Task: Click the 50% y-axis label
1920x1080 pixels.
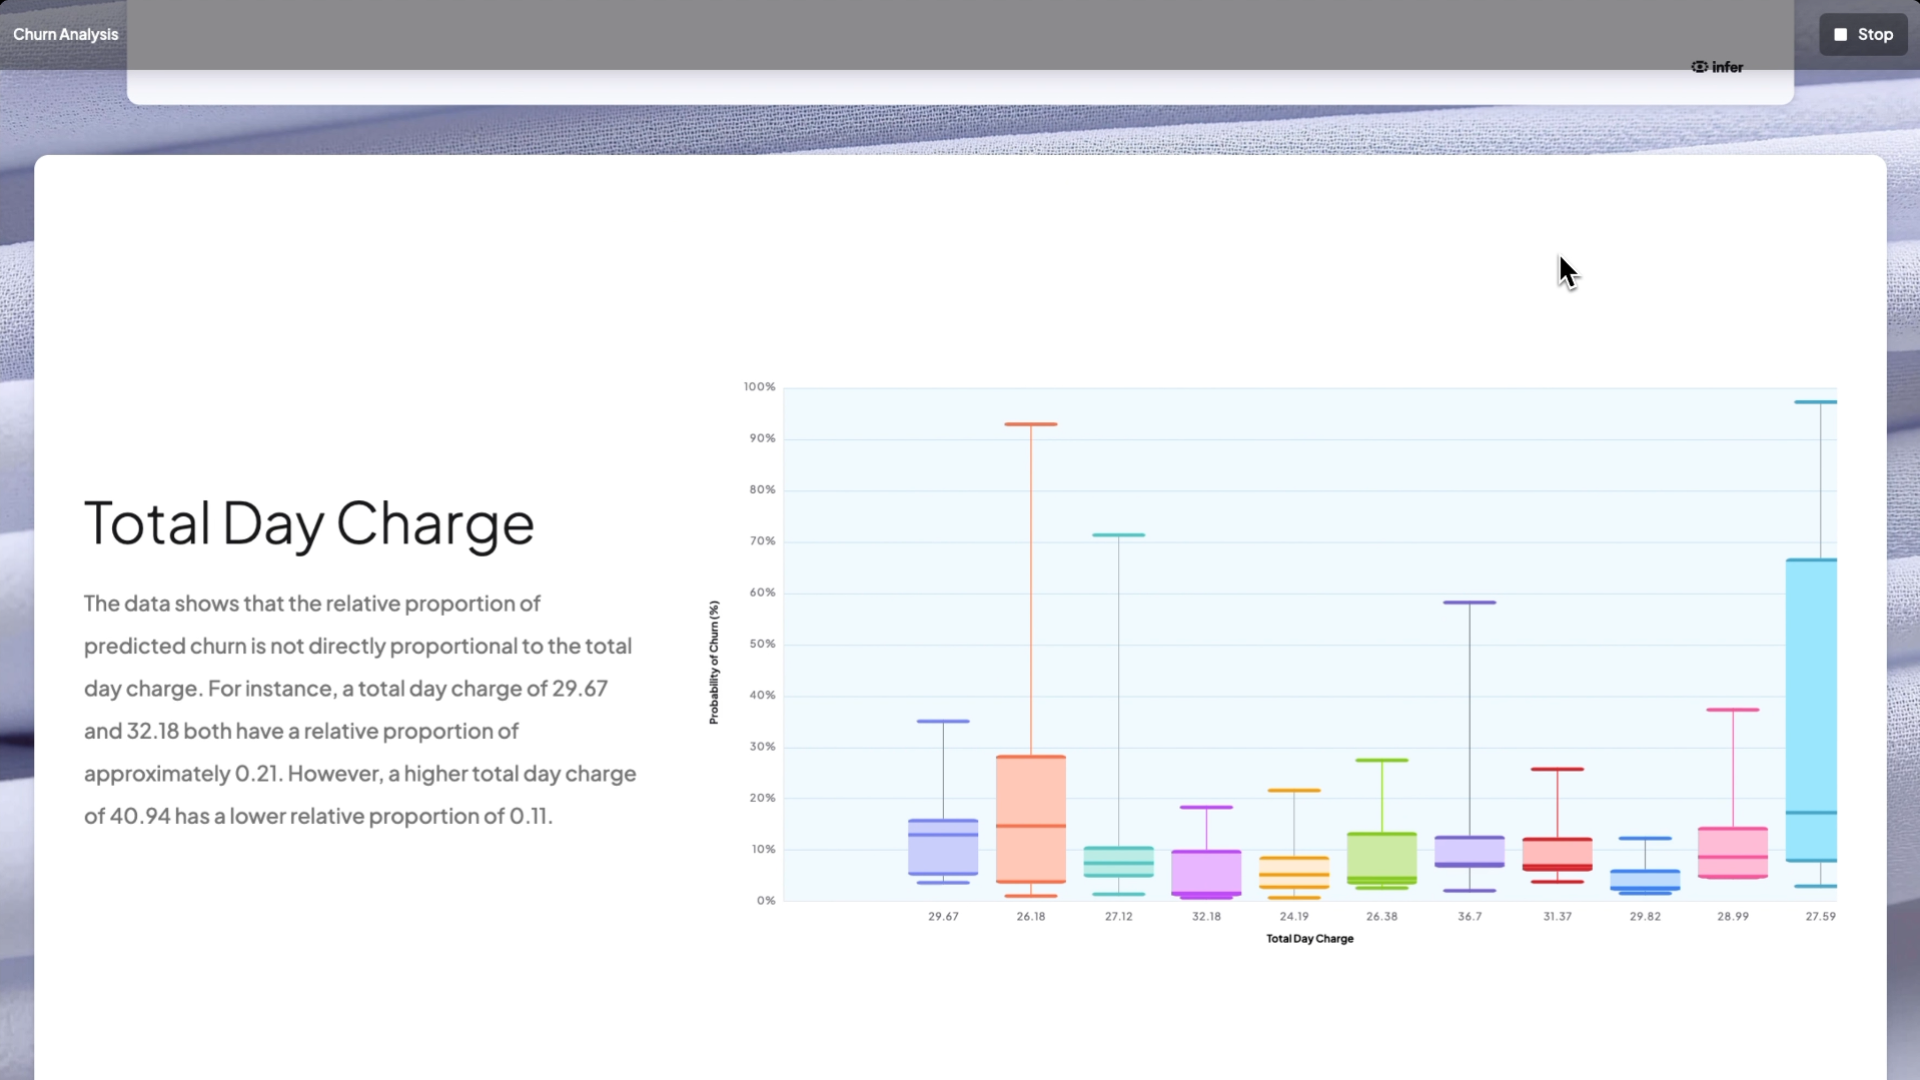Action: click(x=762, y=644)
